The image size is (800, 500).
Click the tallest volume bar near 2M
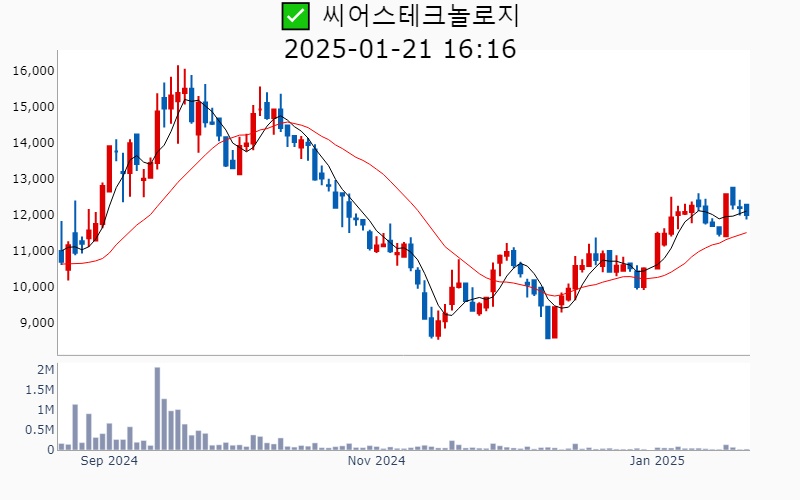(x=157, y=409)
